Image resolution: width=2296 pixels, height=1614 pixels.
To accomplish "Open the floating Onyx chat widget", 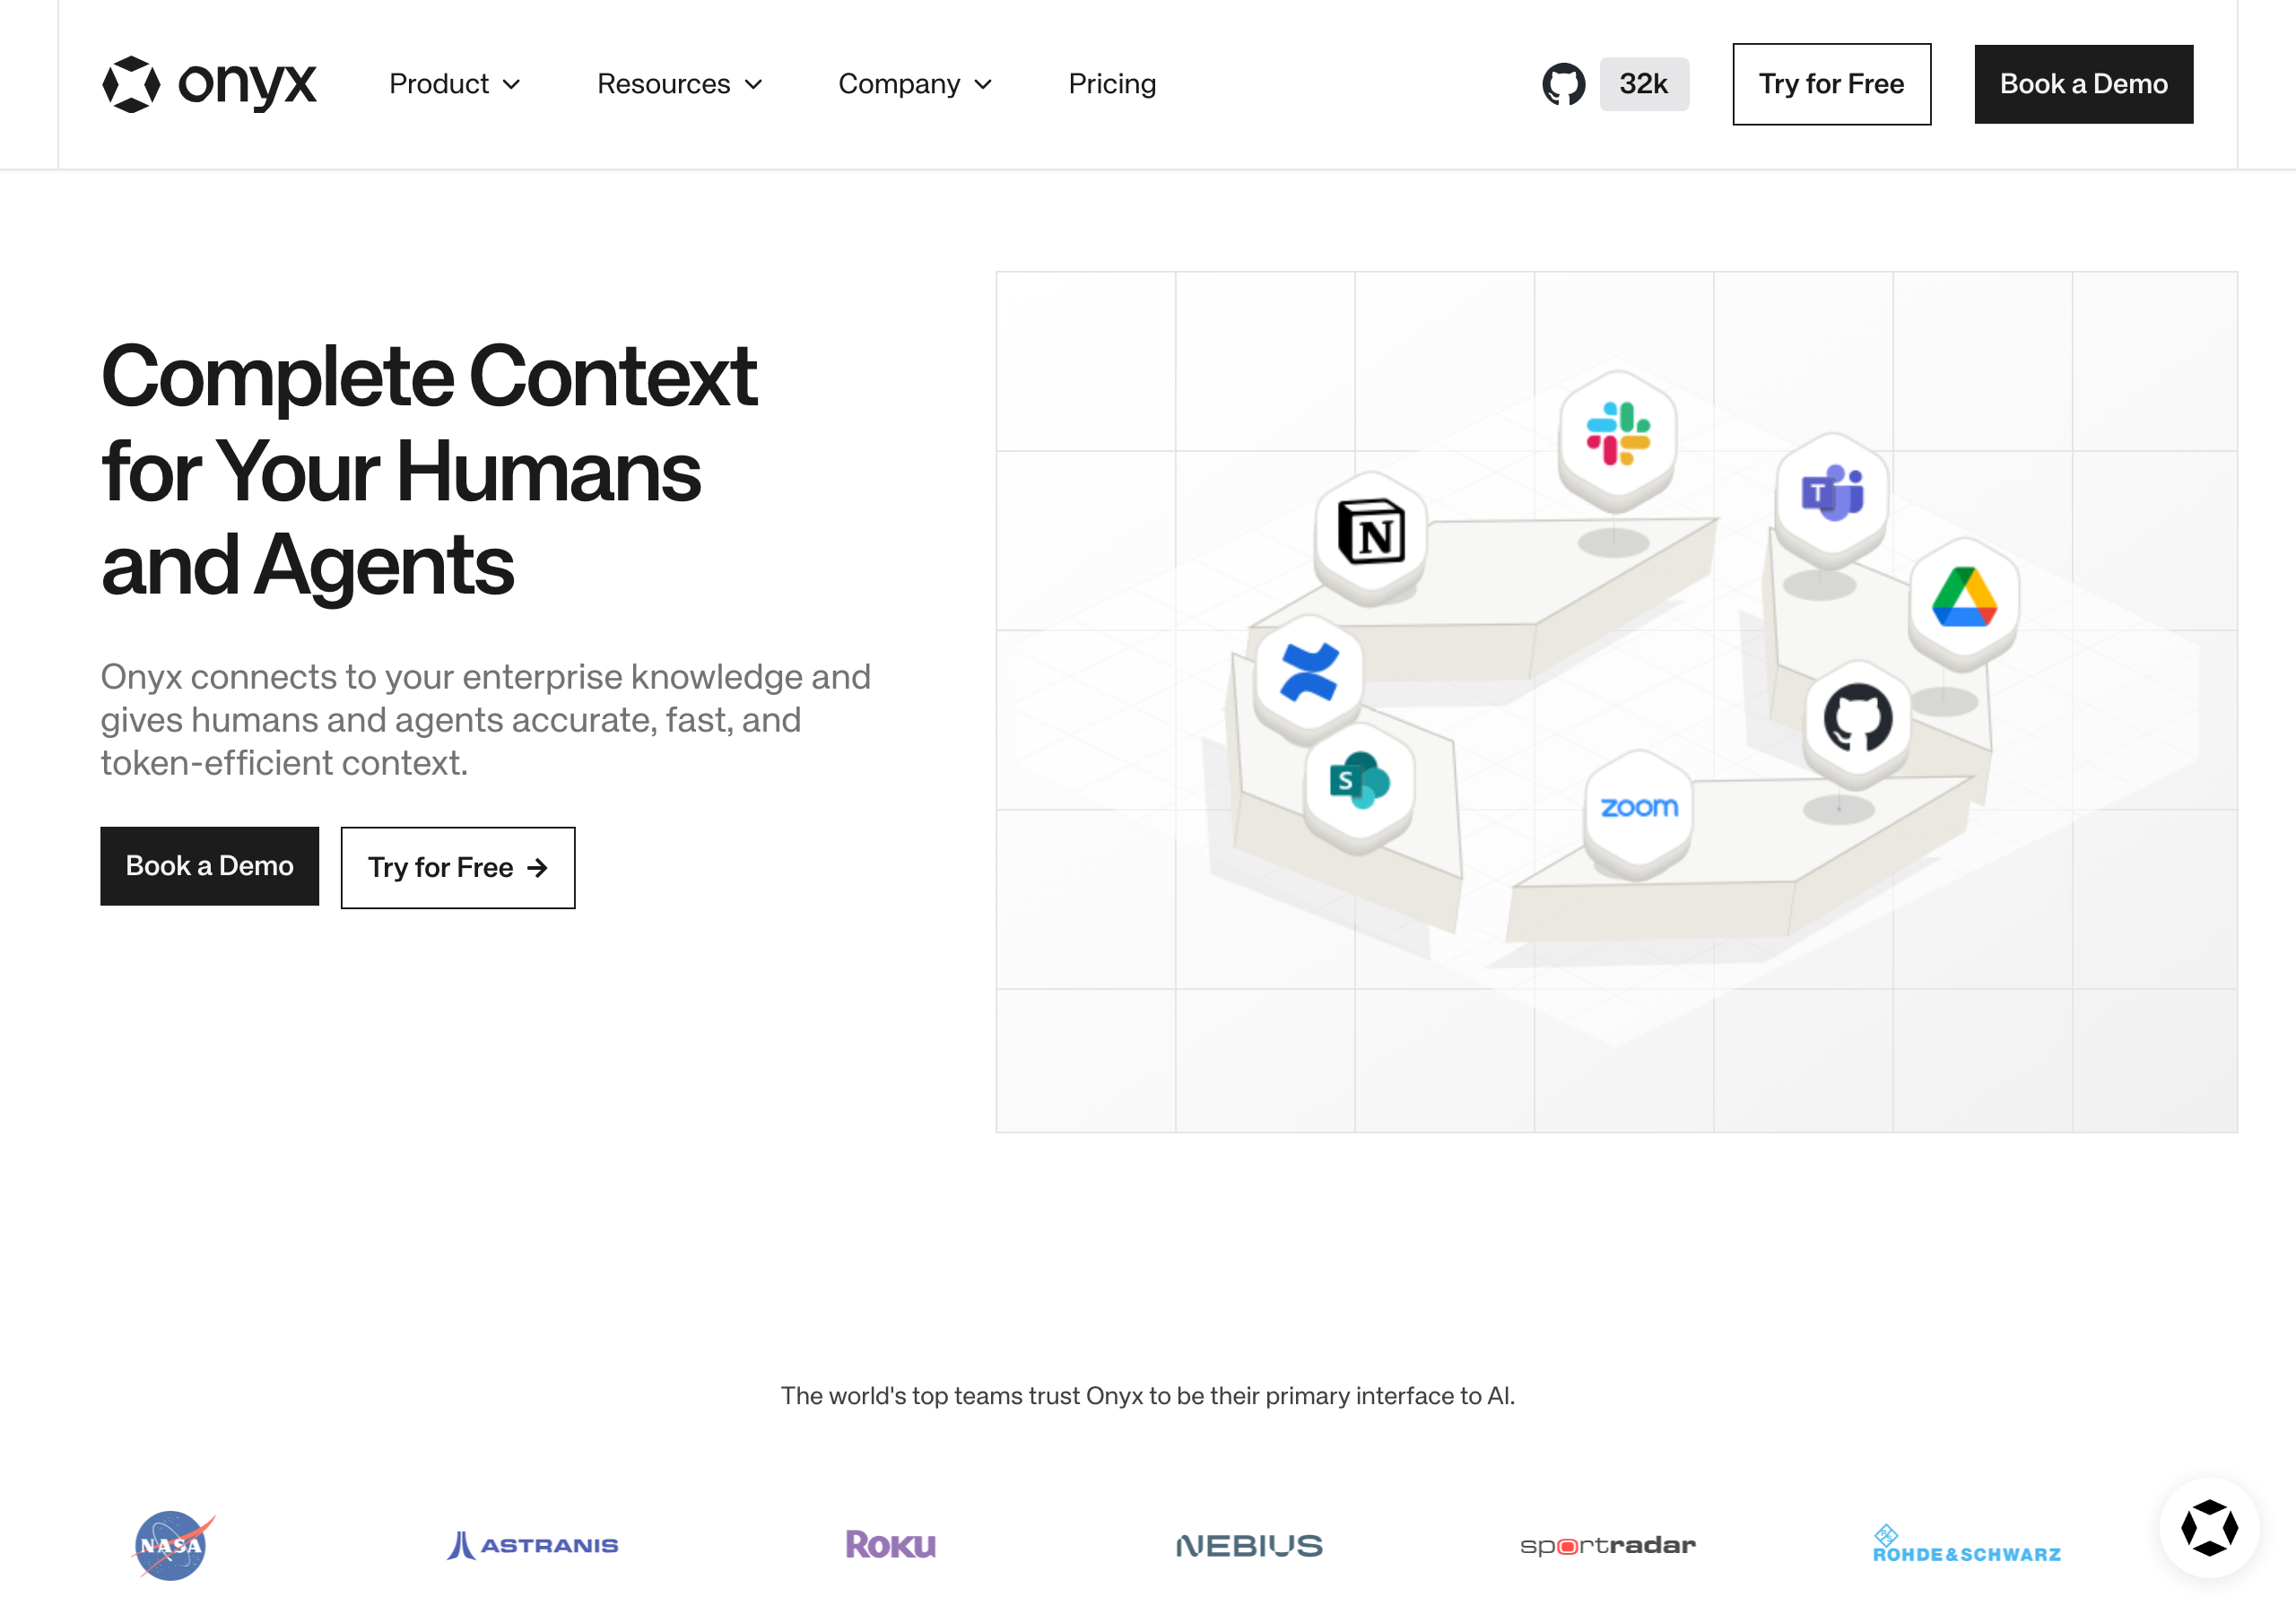I will (2209, 1527).
